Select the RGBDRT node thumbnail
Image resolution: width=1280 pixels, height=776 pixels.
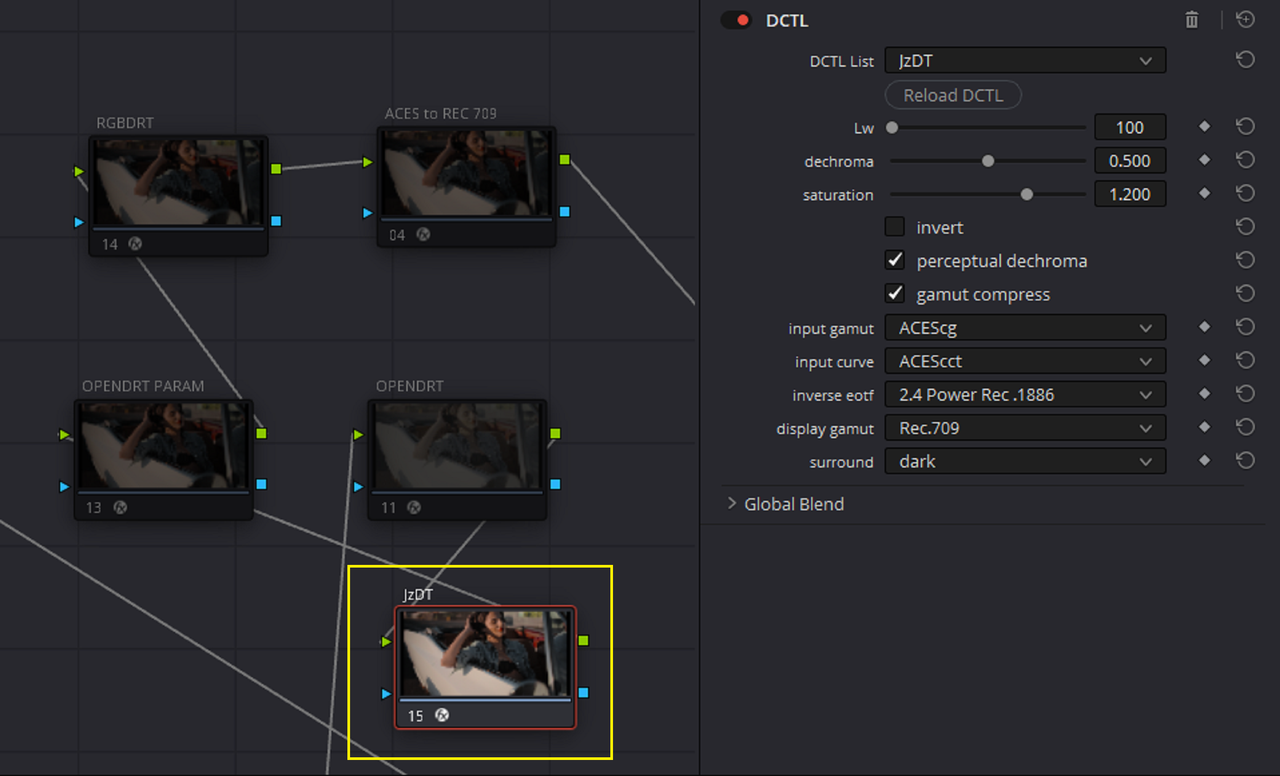(x=178, y=183)
